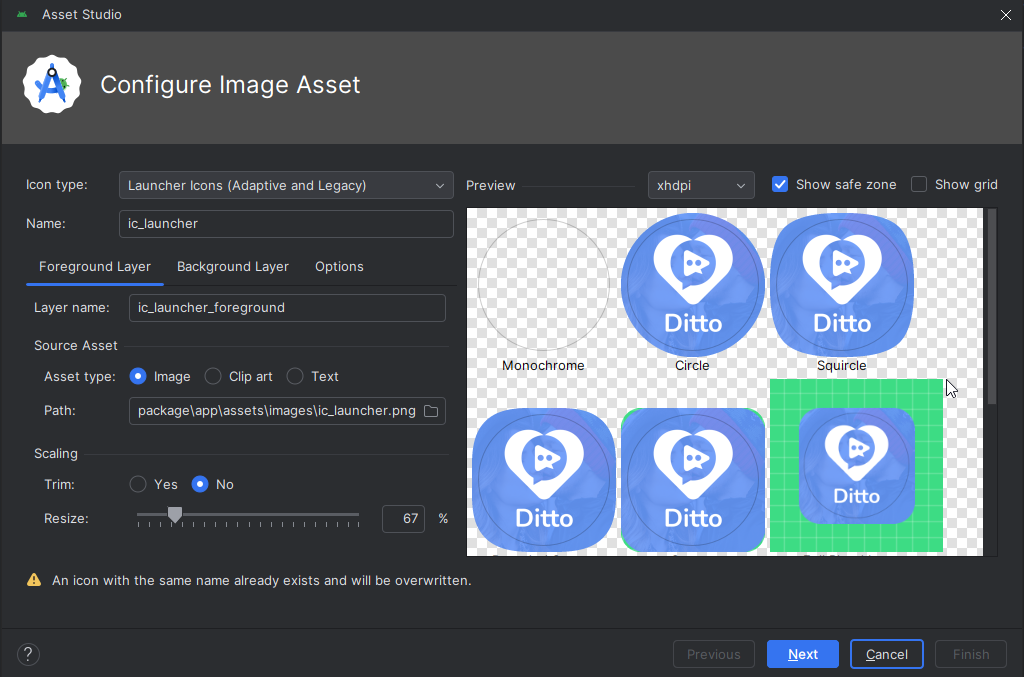Set Trim to Yes
Image resolution: width=1024 pixels, height=677 pixels.
pos(138,485)
